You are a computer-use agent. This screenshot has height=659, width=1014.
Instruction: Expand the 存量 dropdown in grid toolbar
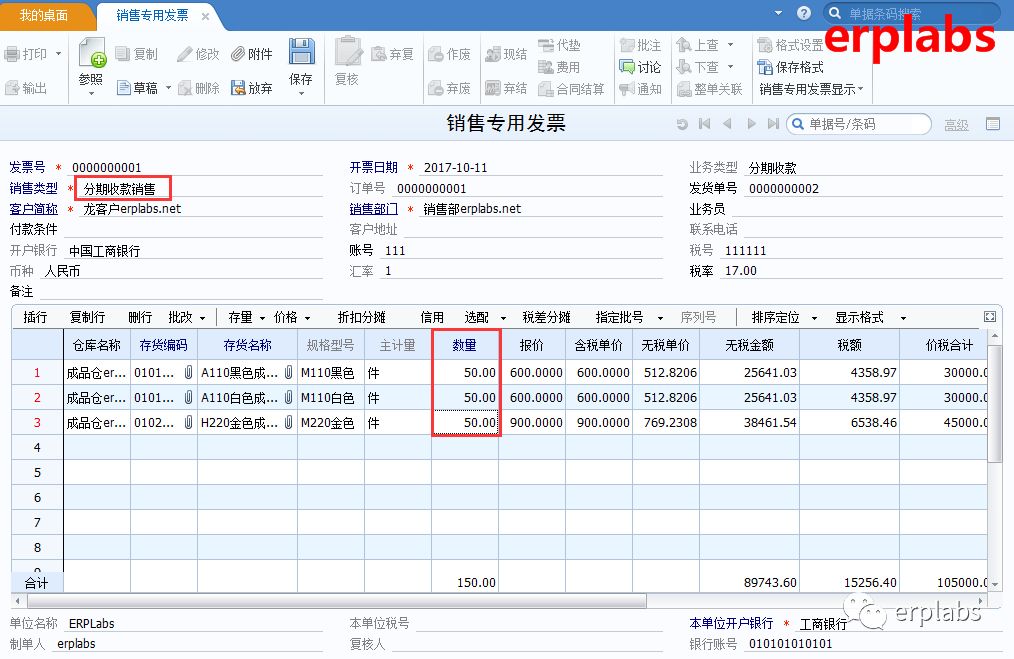coord(263,318)
